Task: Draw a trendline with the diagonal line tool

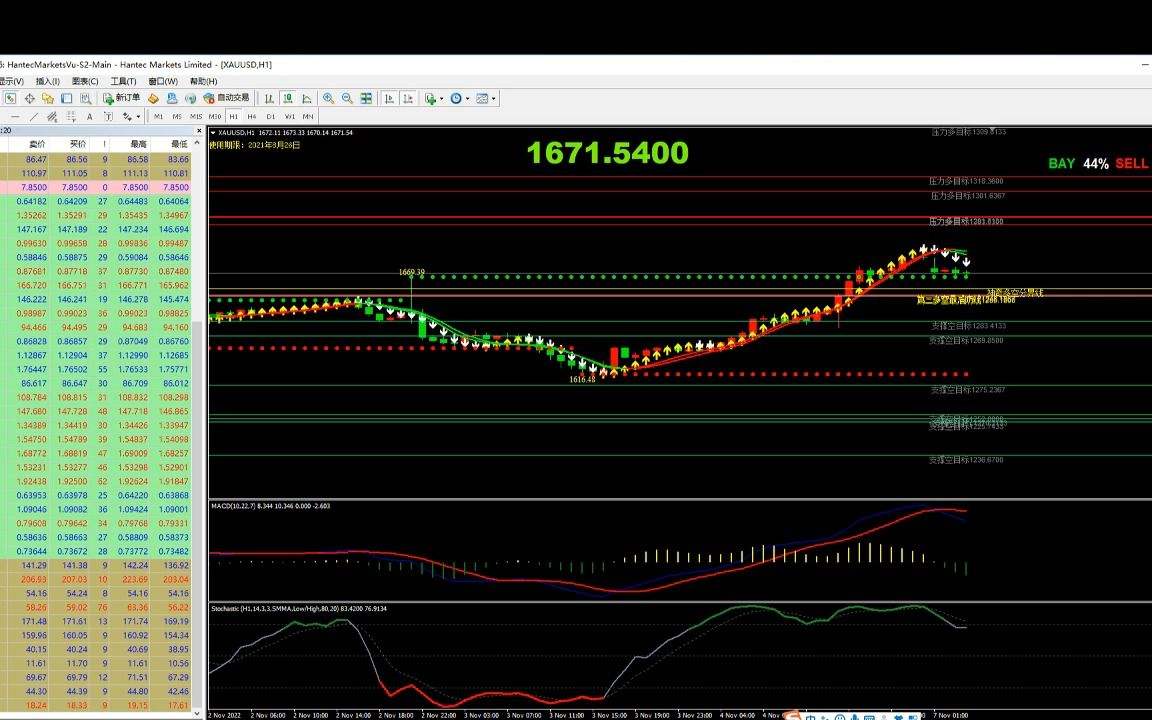Action: tap(33, 116)
